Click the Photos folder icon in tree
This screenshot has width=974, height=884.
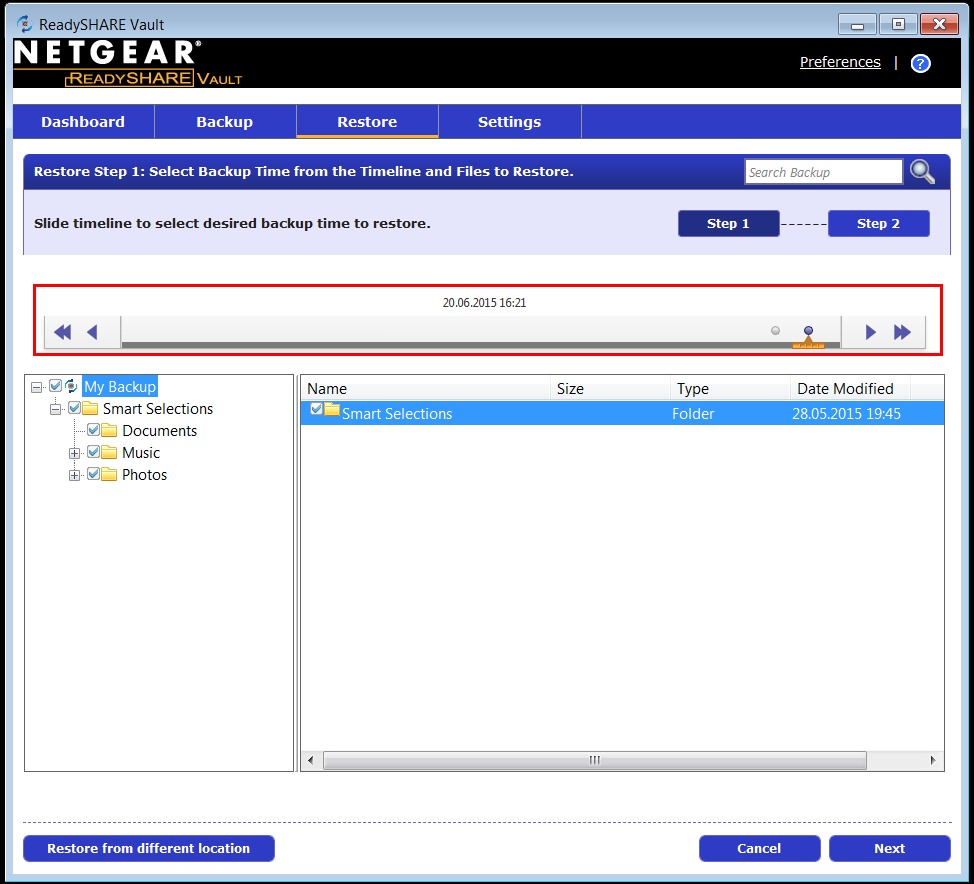point(109,475)
